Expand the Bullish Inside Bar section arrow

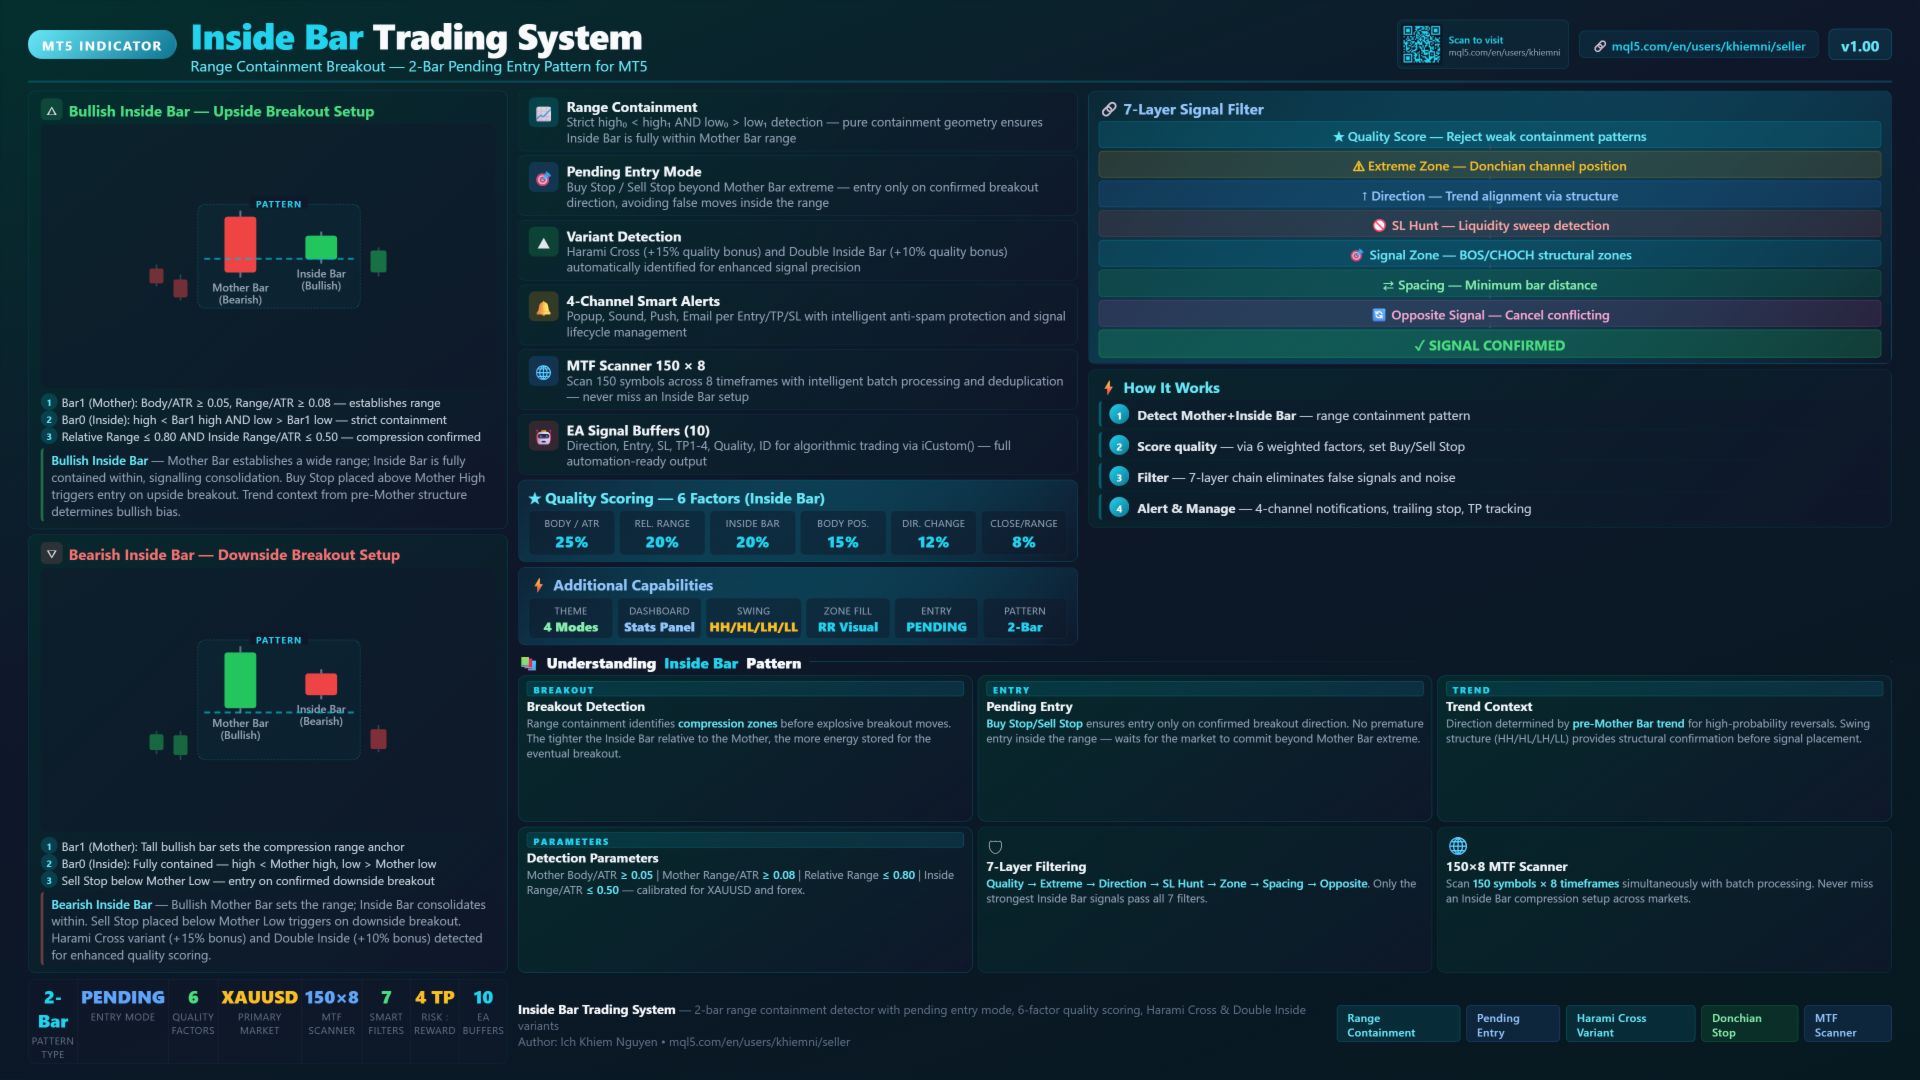point(52,111)
